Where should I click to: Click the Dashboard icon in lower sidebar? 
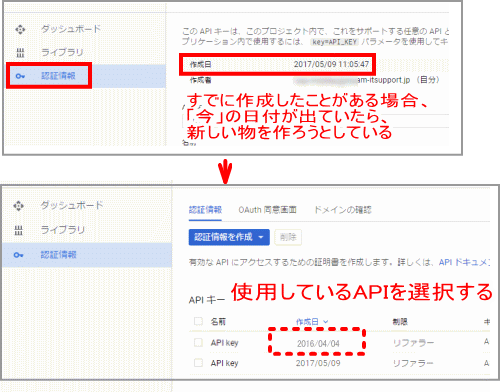click(x=18, y=206)
